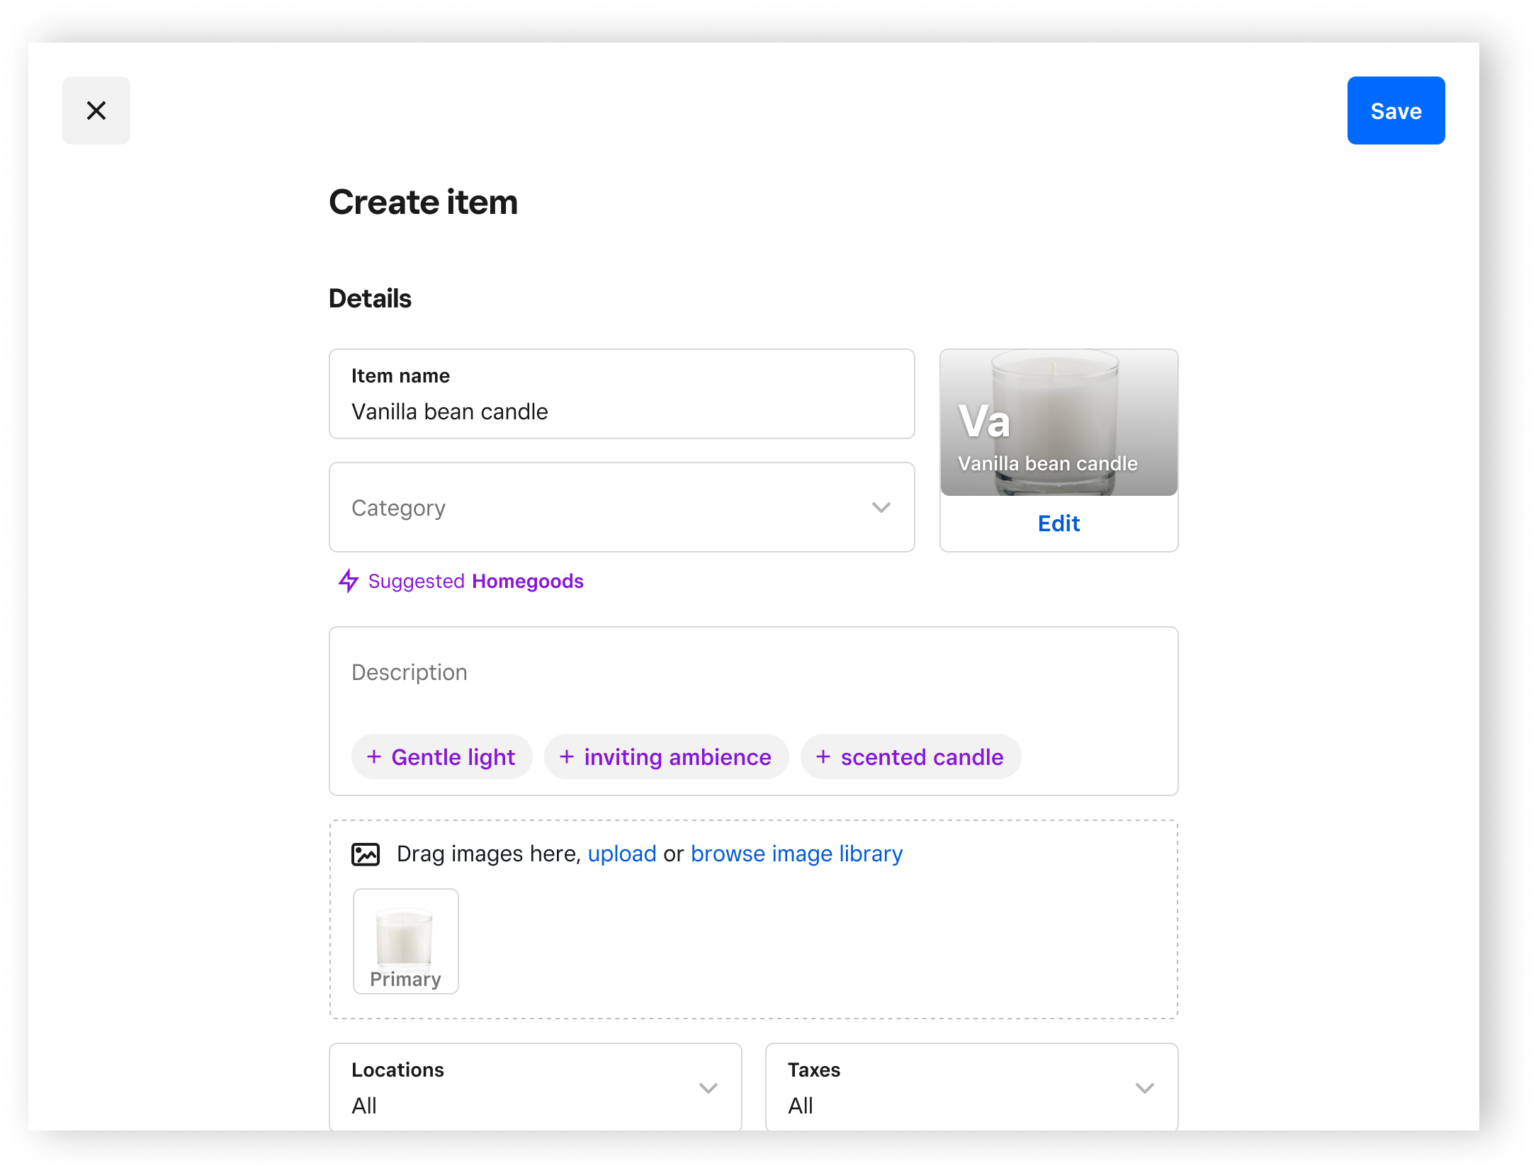1536x1173 pixels.
Task: Click the Save button
Action: 1395,111
